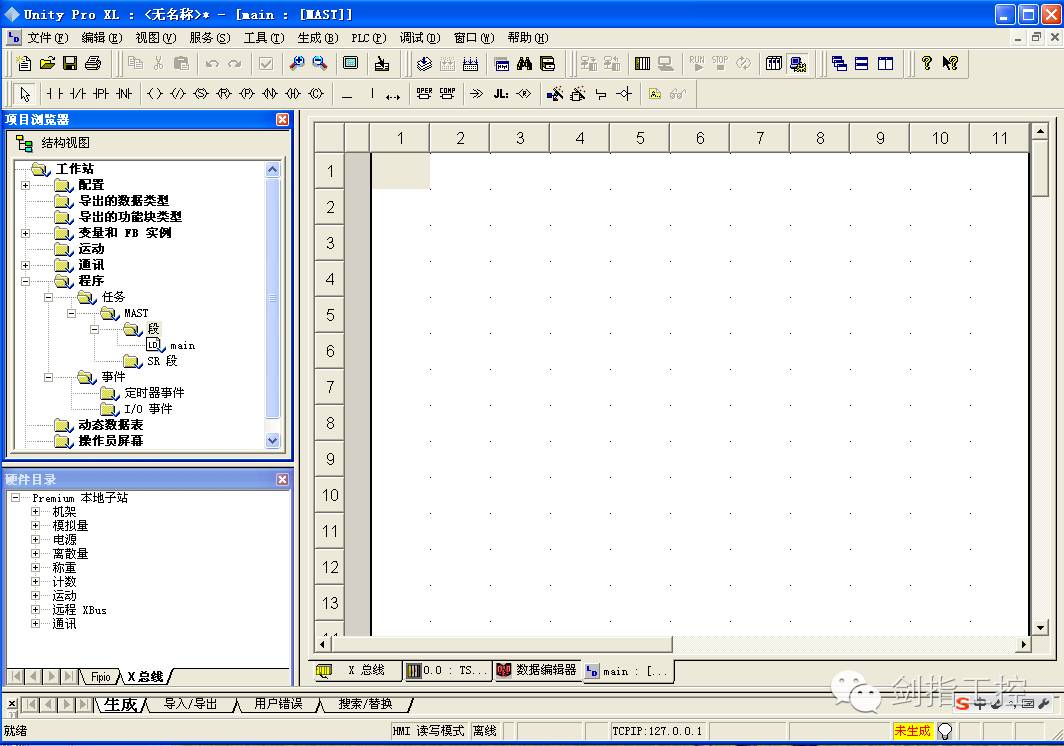The width and height of the screenshot is (1064, 746).
Task: Click the Cascade Windows icon
Action: [839, 63]
